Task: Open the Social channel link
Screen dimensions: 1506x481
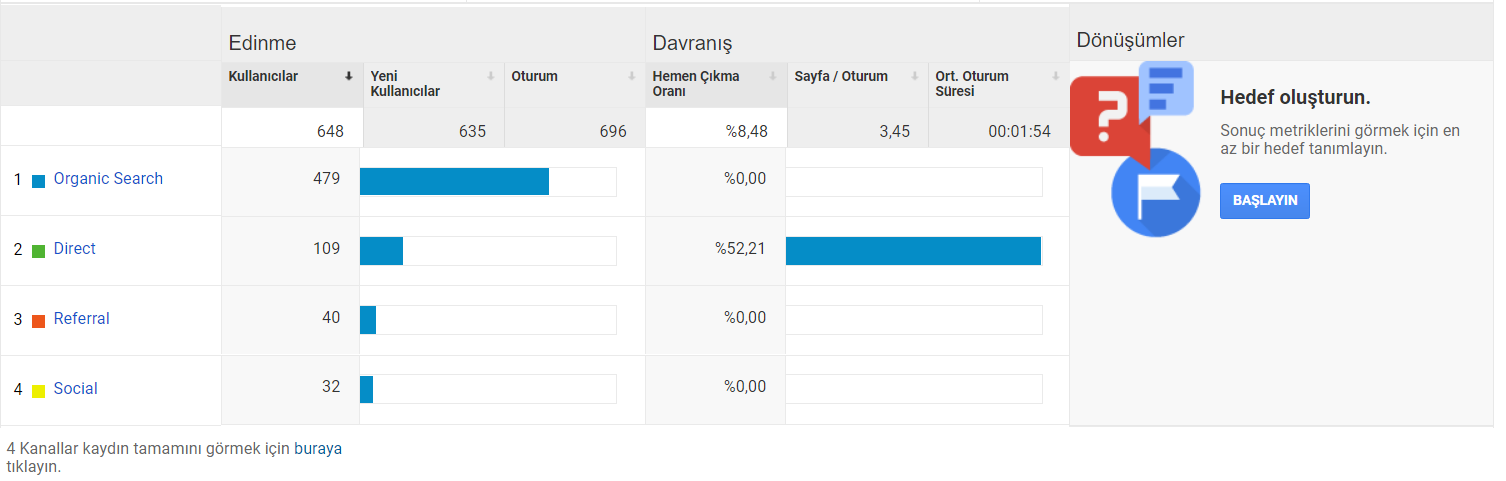Action: (76, 388)
